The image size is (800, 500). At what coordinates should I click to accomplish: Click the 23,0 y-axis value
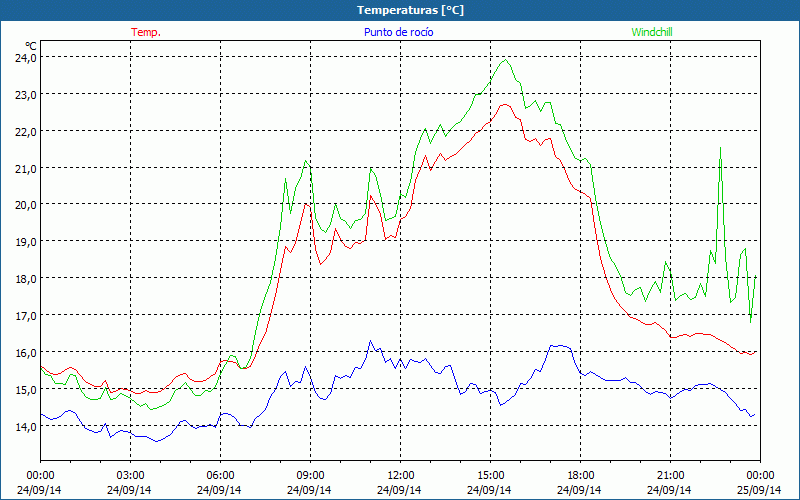click(x=26, y=94)
